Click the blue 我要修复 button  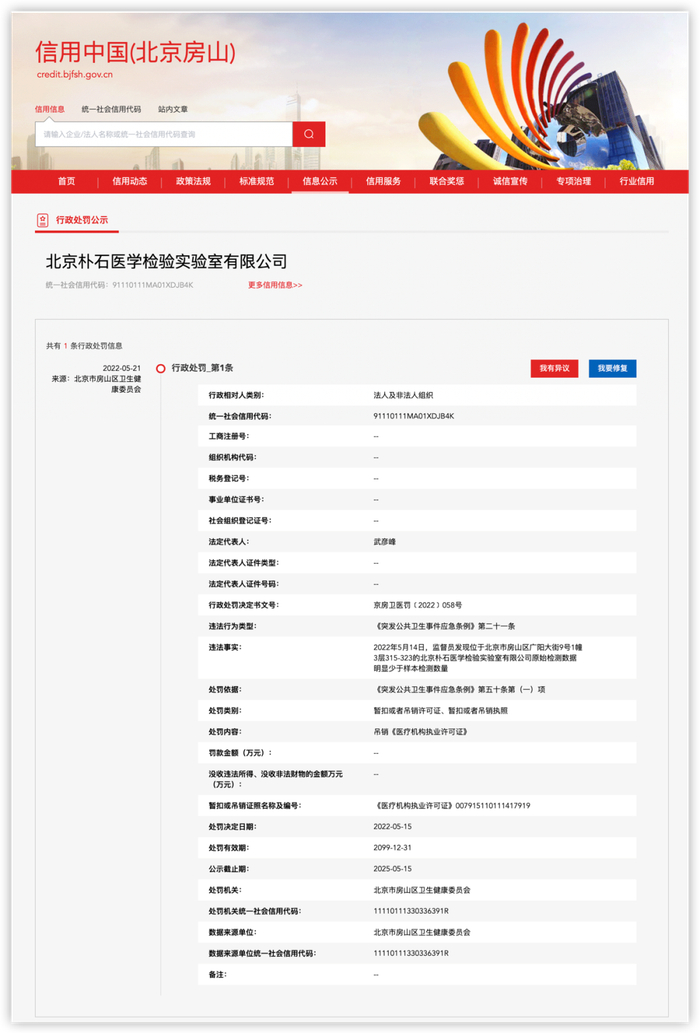tap(612, 368)
